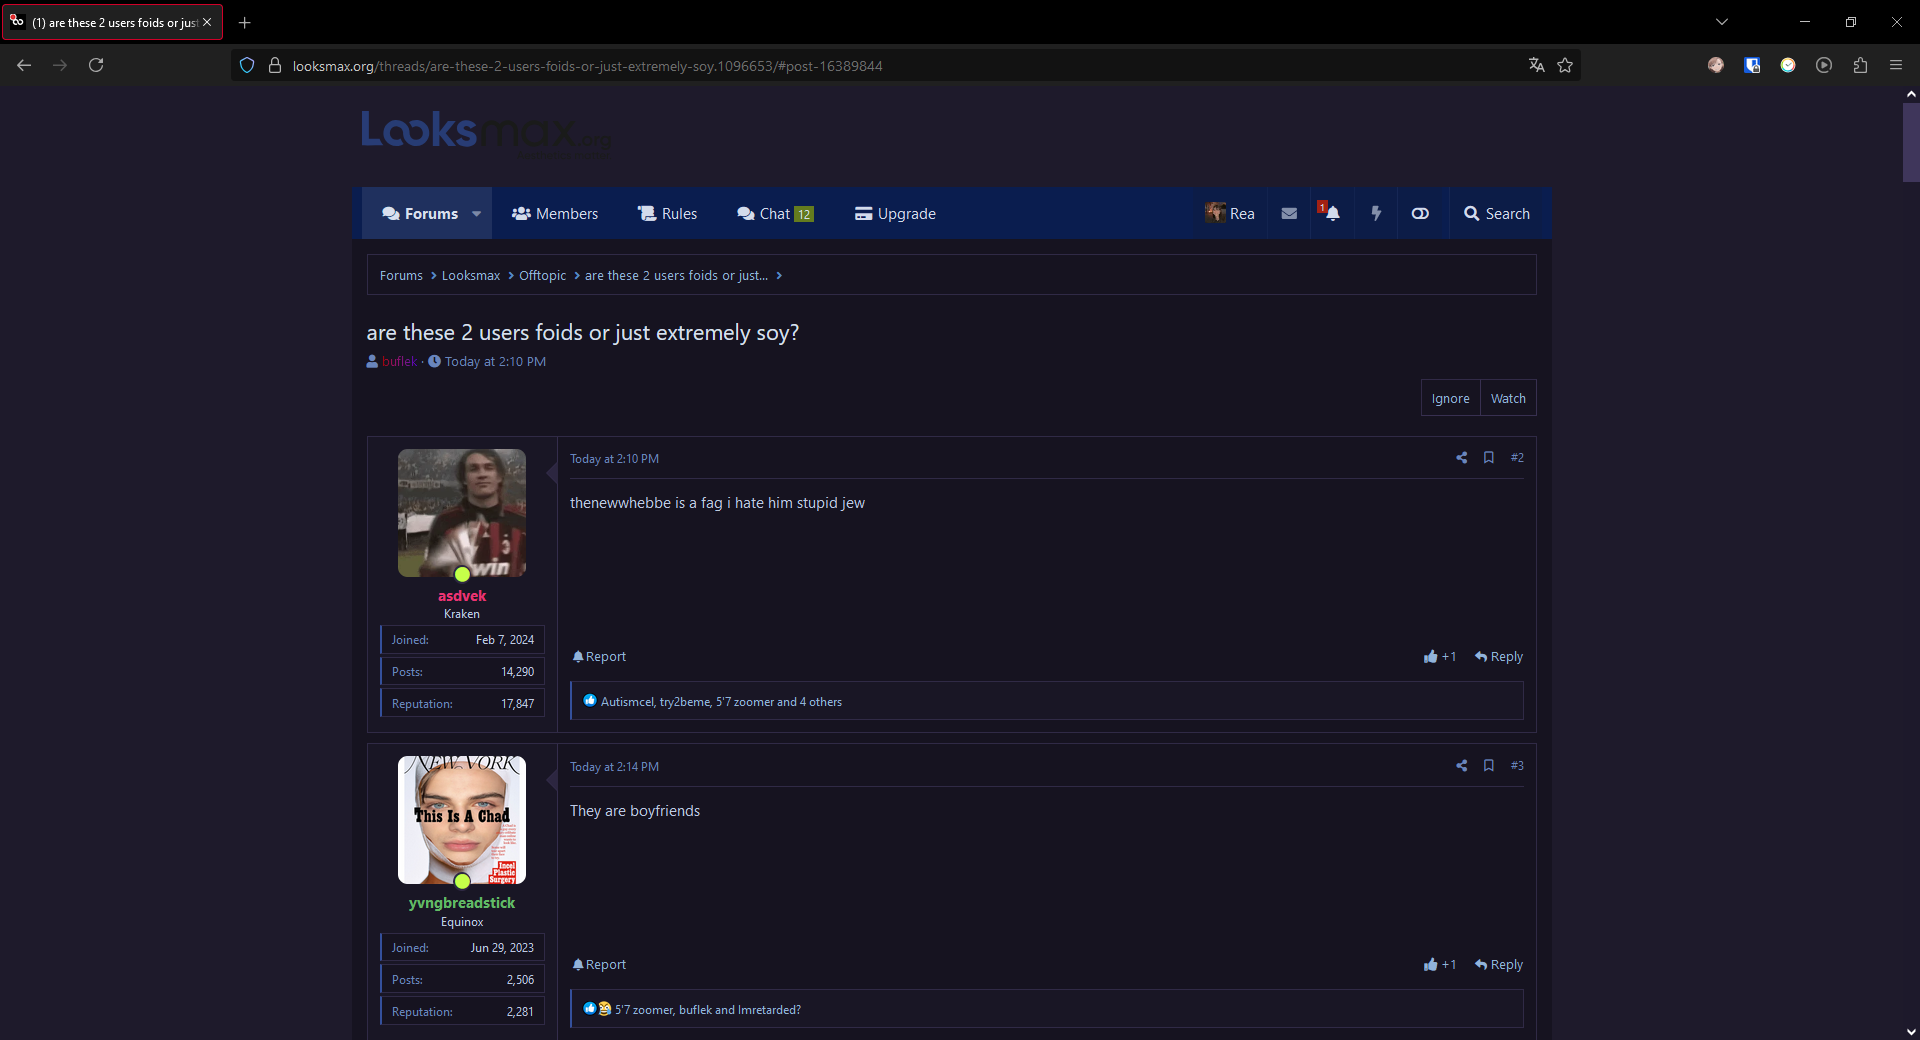The height and width of the screenshot is (1040, 1920).
Task: Open the Rea account menu
Action: [x=1230, y=213]
